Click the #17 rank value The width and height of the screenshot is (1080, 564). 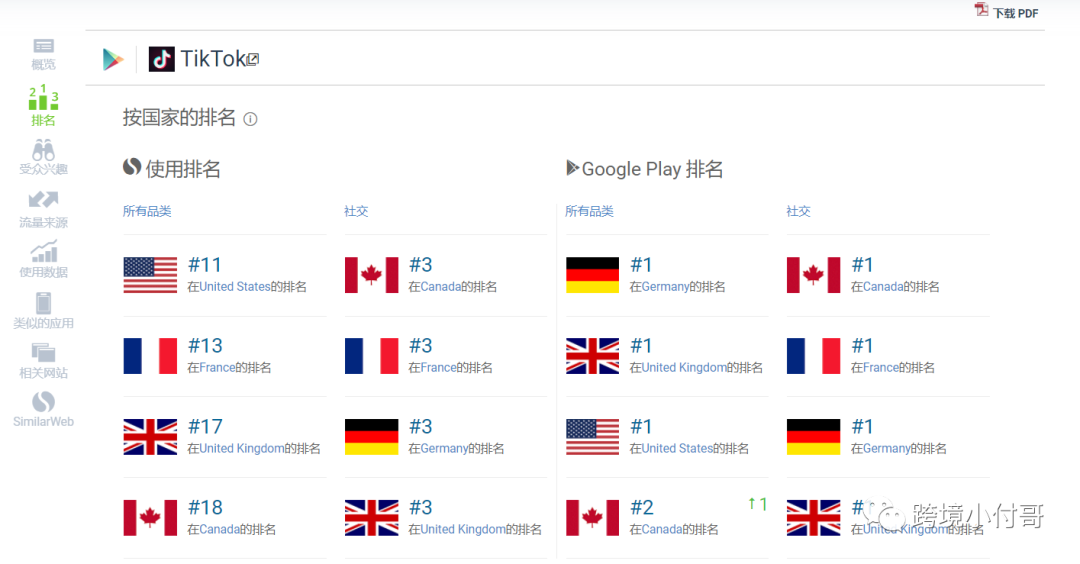pos(205,427)
